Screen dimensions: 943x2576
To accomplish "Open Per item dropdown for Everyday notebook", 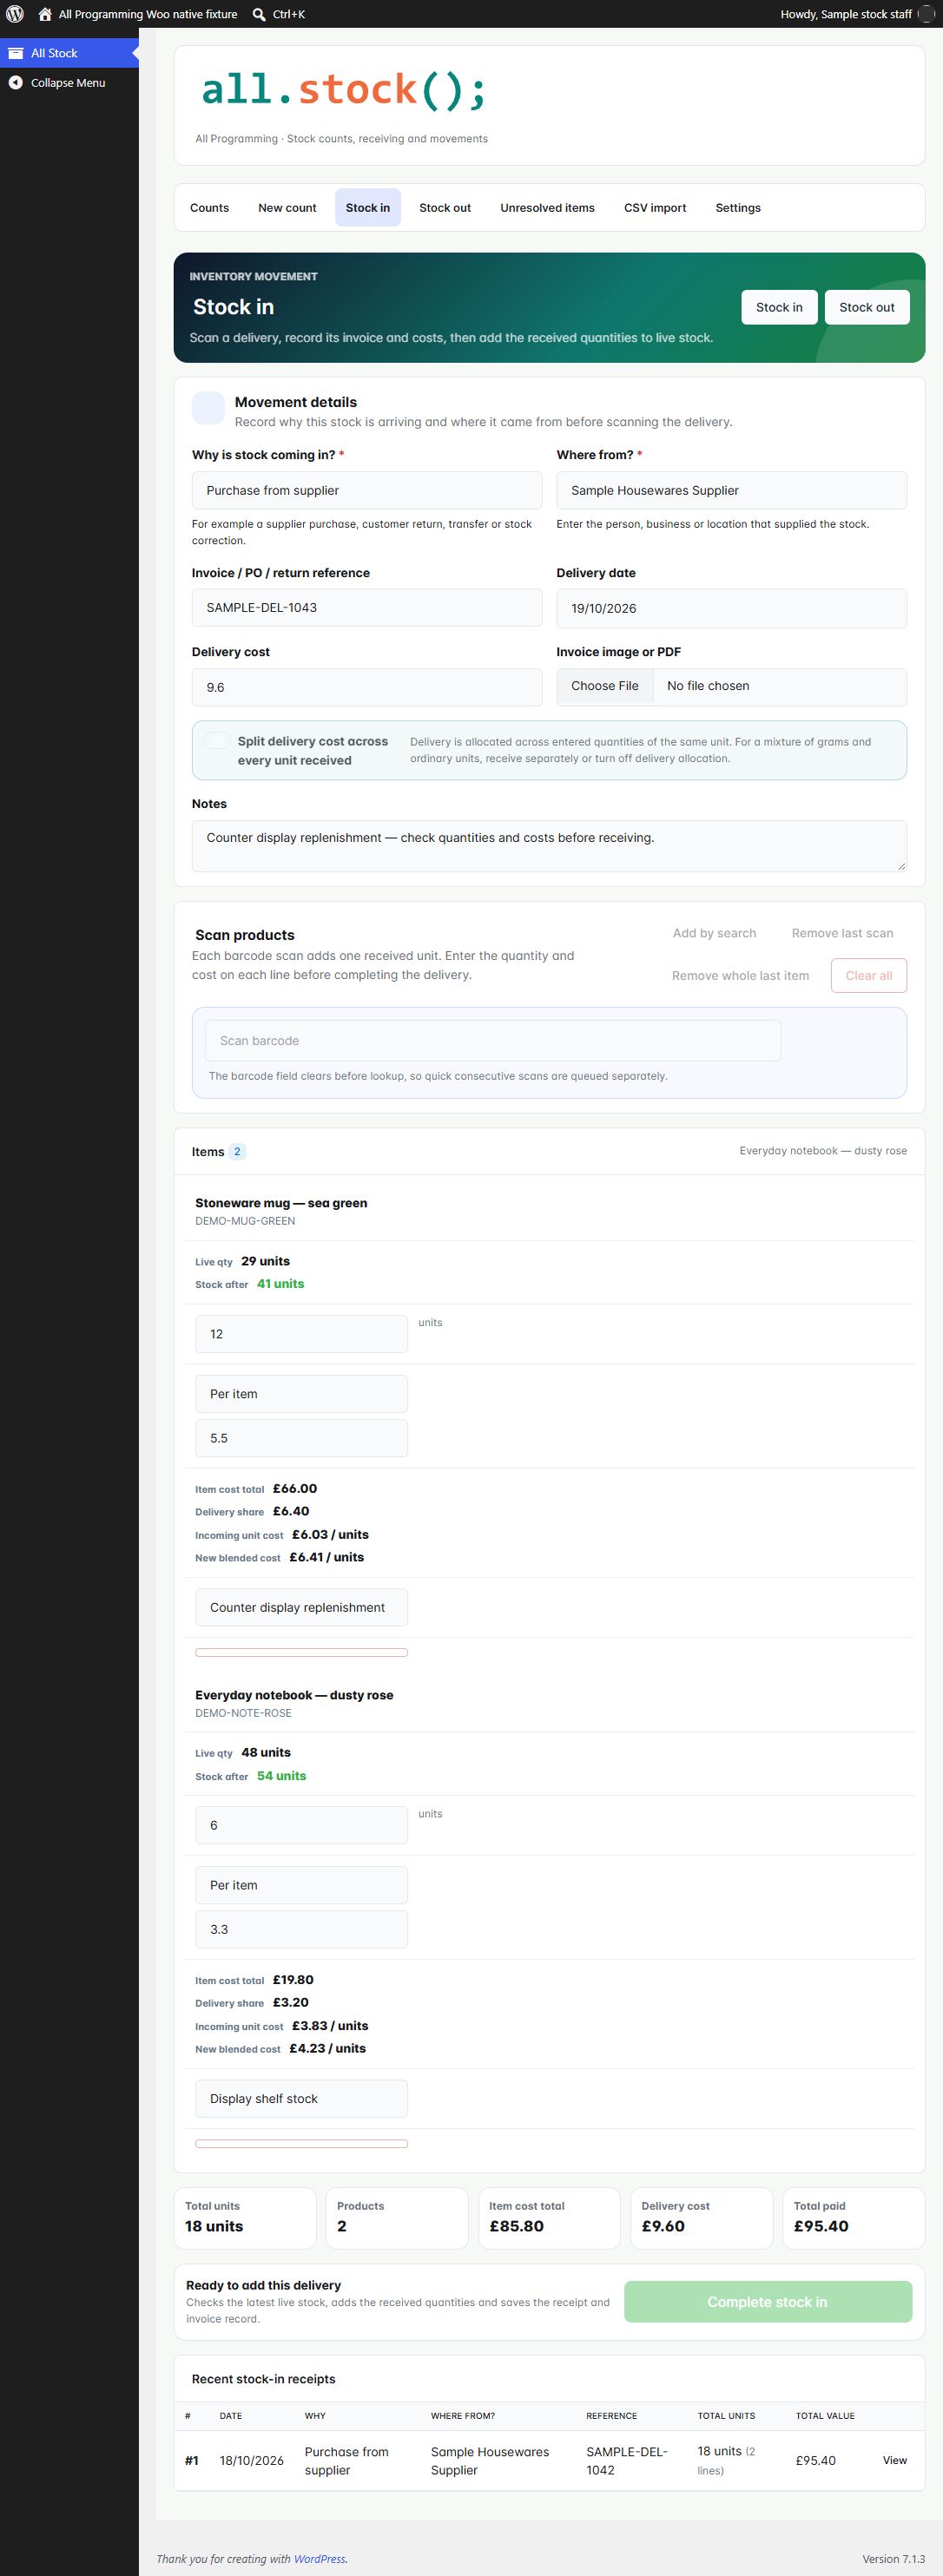I will [x=301, y=1885].
